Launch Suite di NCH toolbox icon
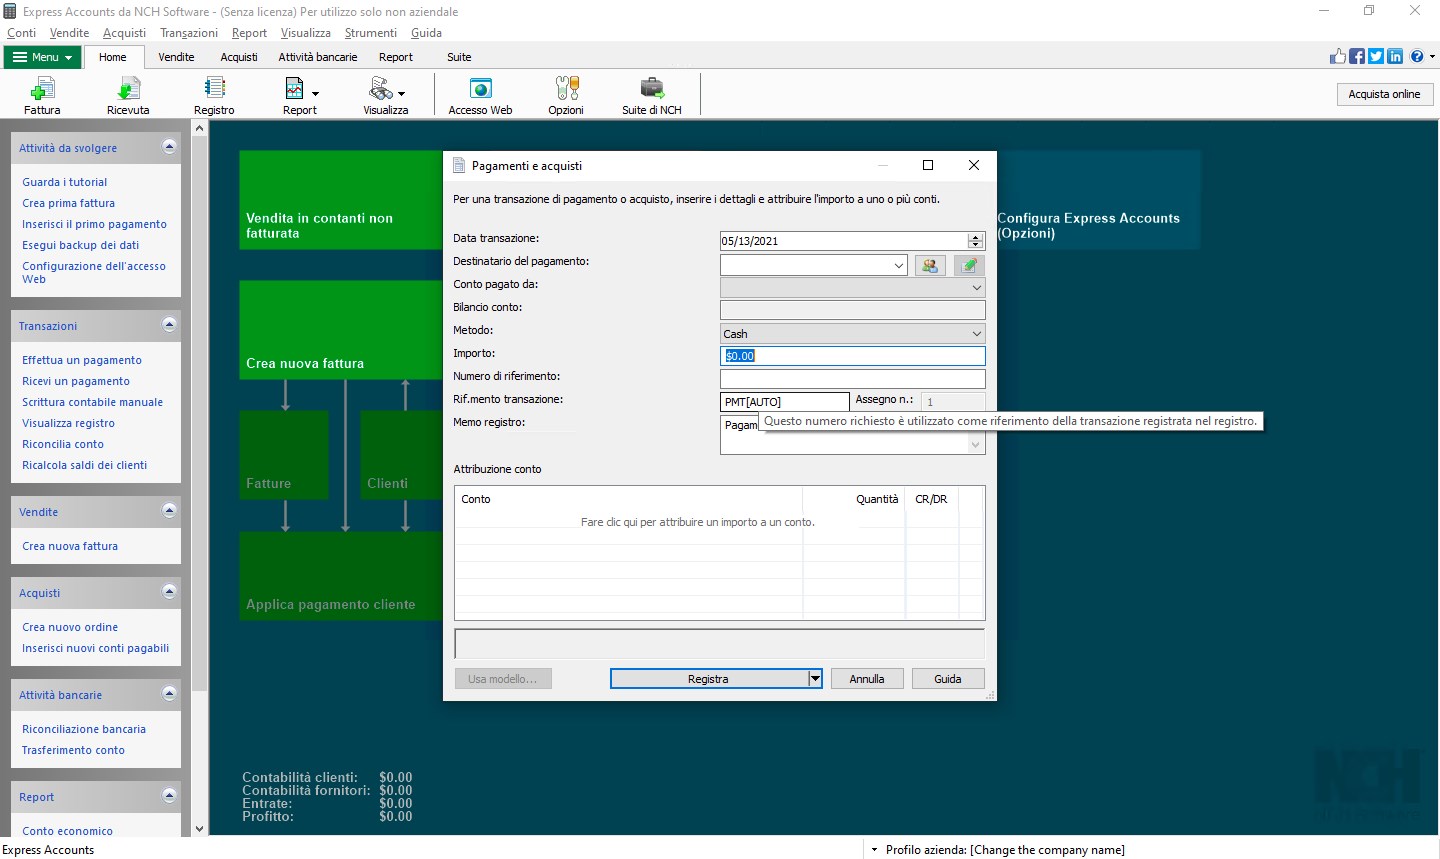Viewport: 1440px width, 859px height. 652,88
